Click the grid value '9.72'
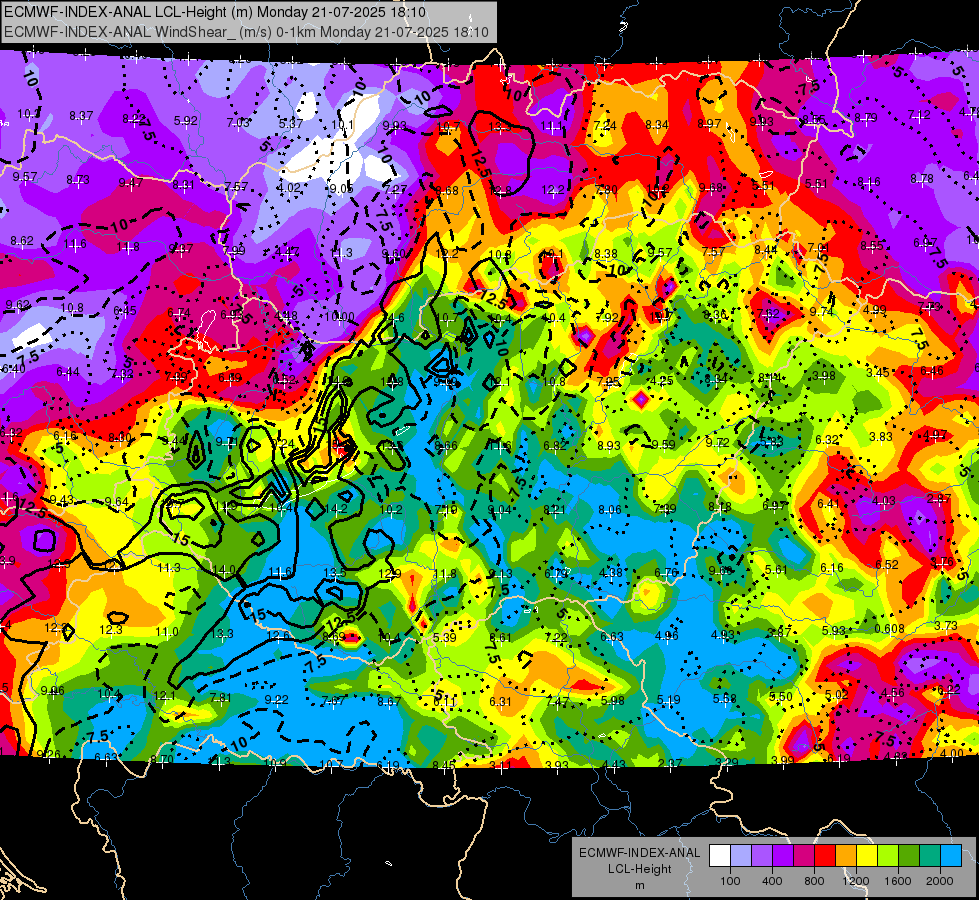This screenshot has width=979, height=900. [x=717, y=442]
